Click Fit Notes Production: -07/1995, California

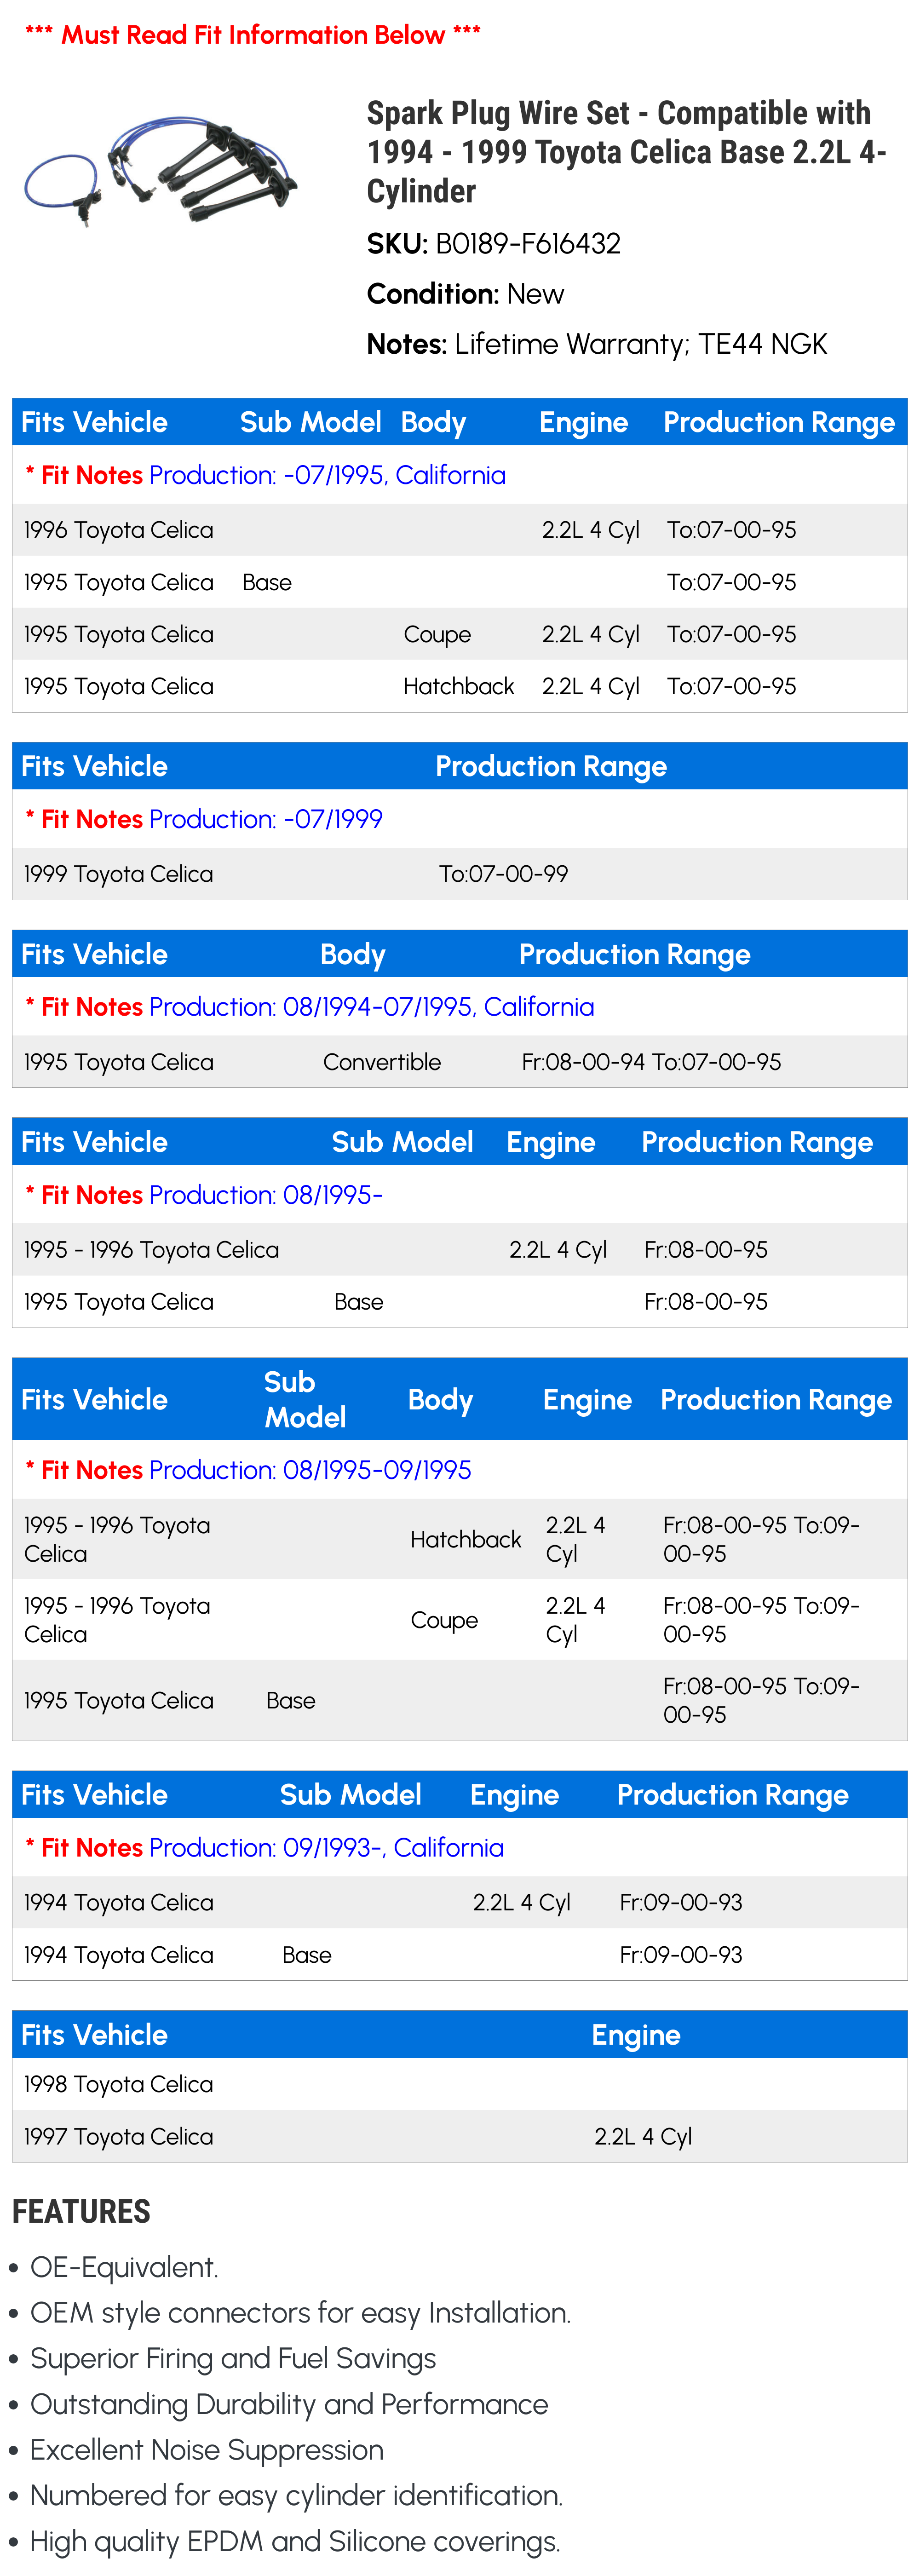[x=266, y=475]
